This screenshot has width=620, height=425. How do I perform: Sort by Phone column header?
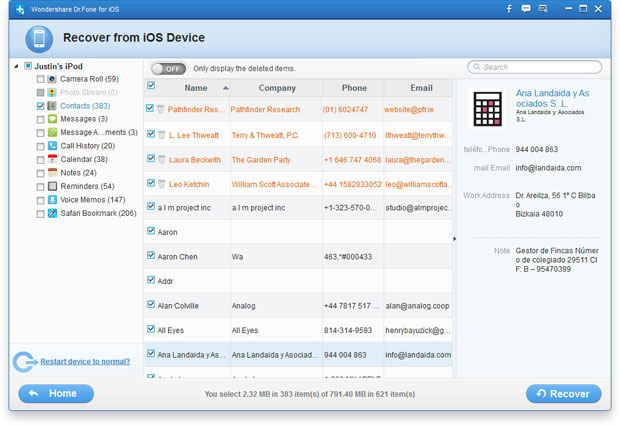click(x=354, y=88)
